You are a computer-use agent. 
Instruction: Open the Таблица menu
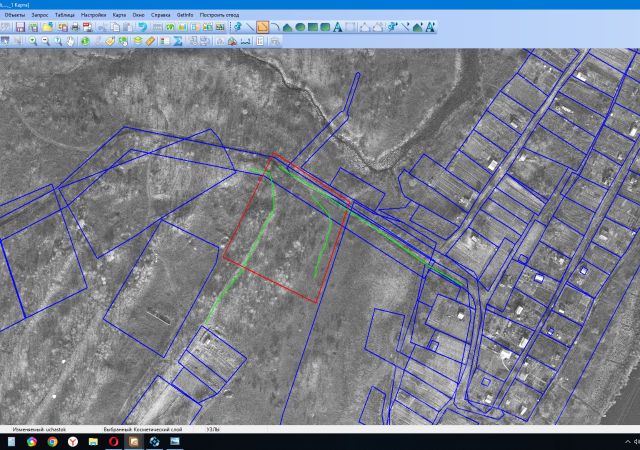pyautogui.click(x=65, y=15)
